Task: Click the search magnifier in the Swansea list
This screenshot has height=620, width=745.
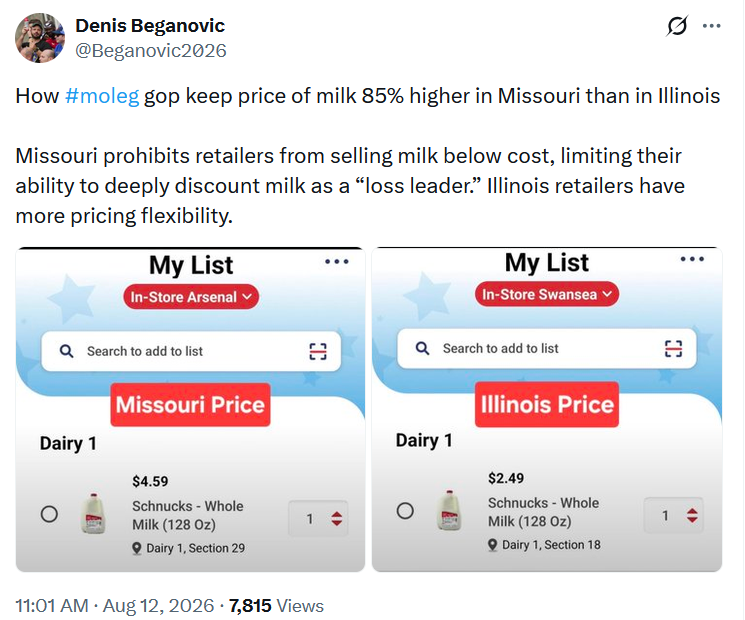Action: pyautogui.click(x=422, y=348)
